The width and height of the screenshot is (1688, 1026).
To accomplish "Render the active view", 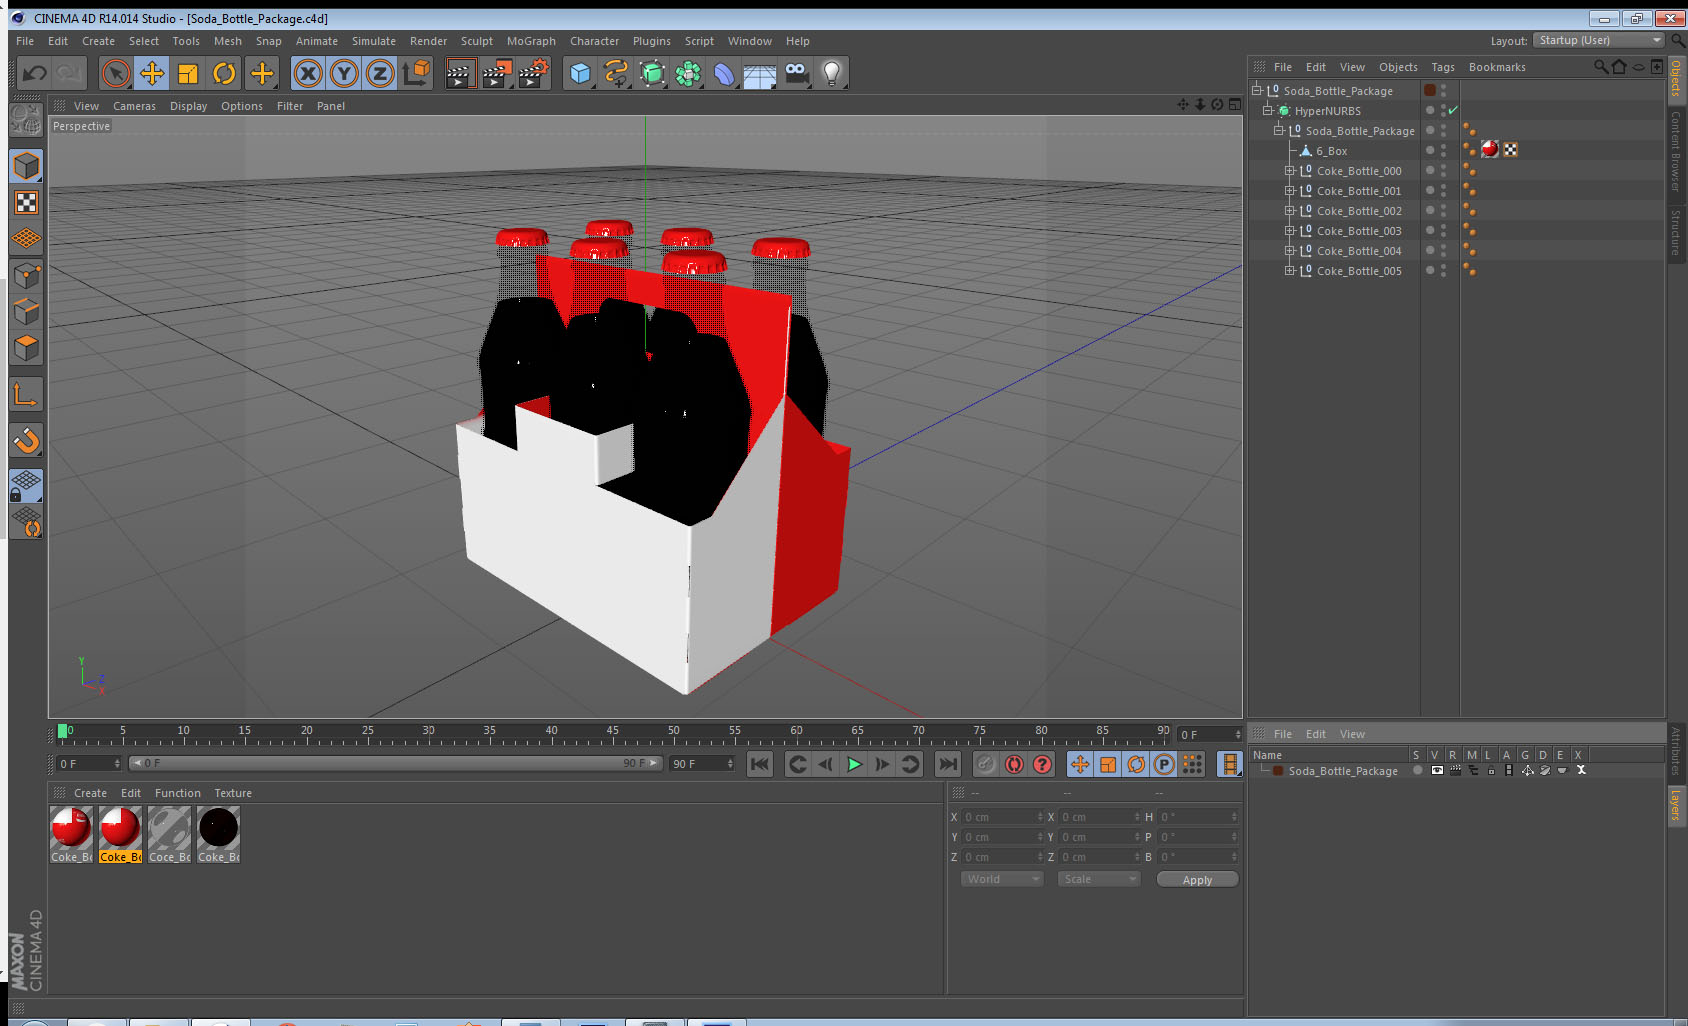I will (x=460, y=73).
